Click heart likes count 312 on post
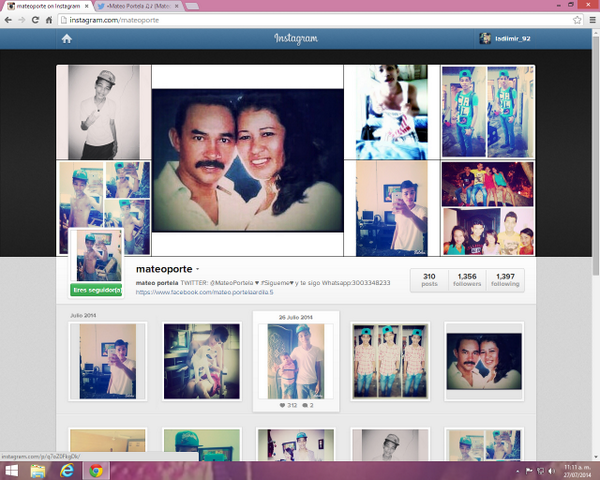This screenshot has width=600, height=480. [288, 405]
